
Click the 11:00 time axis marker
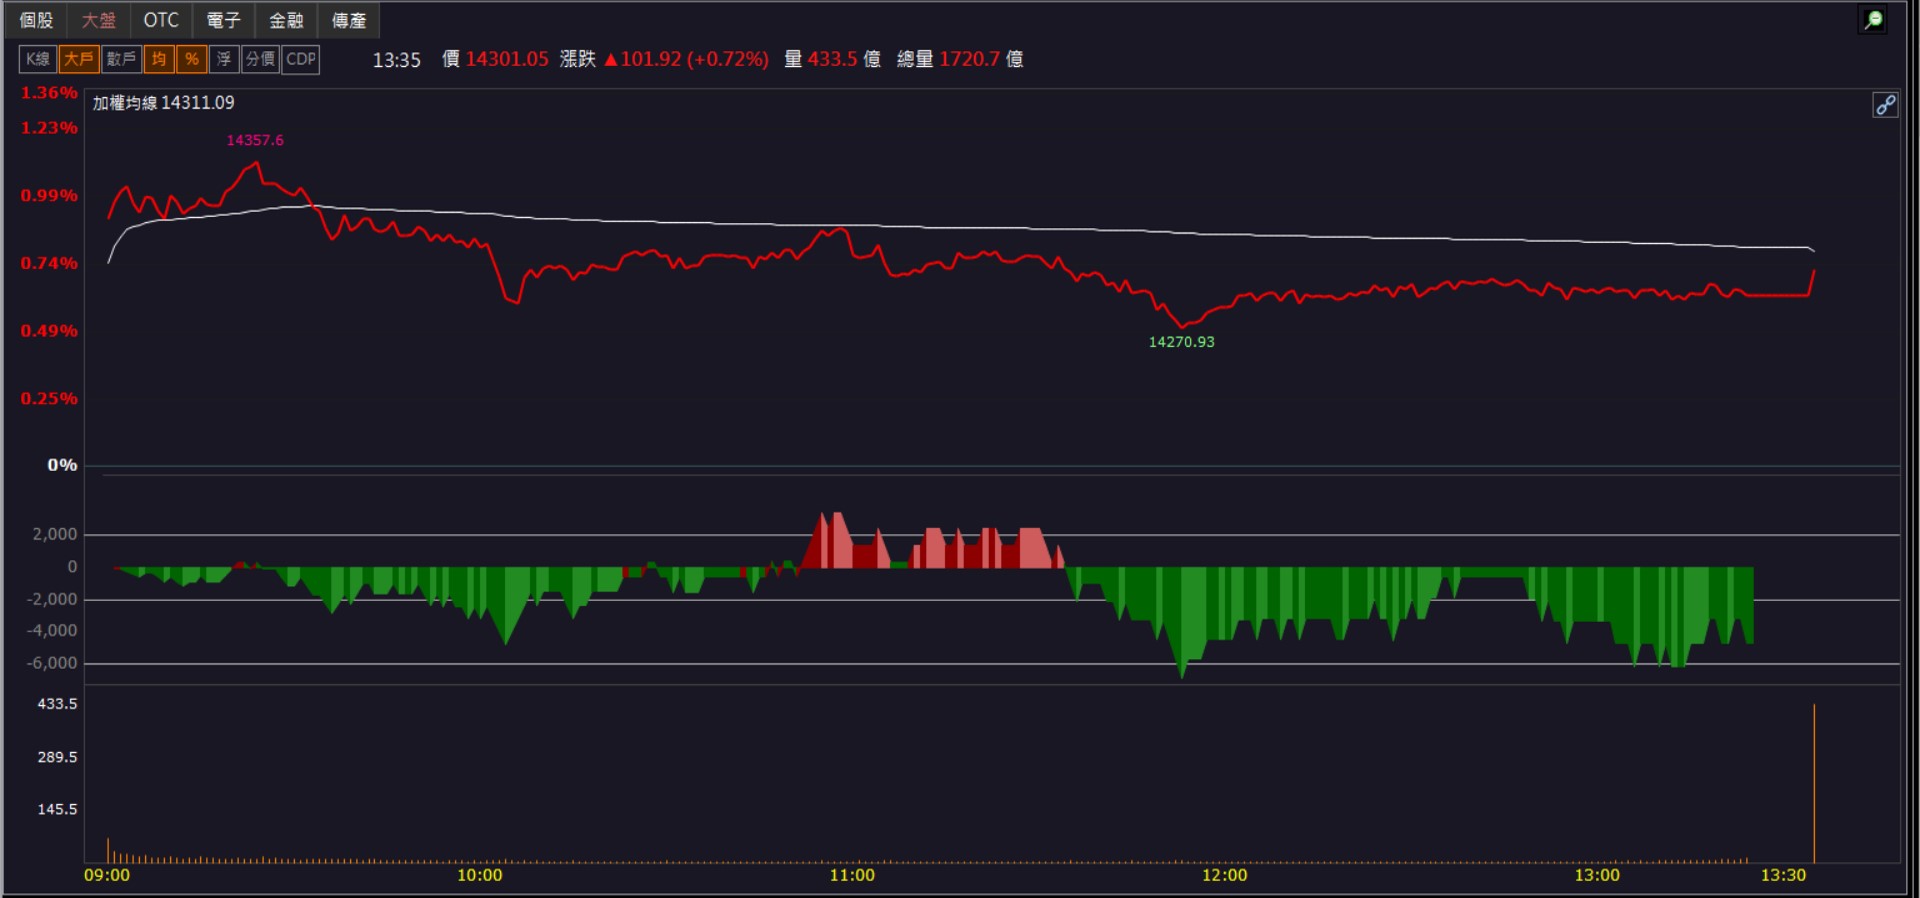(x=852, y=875)
